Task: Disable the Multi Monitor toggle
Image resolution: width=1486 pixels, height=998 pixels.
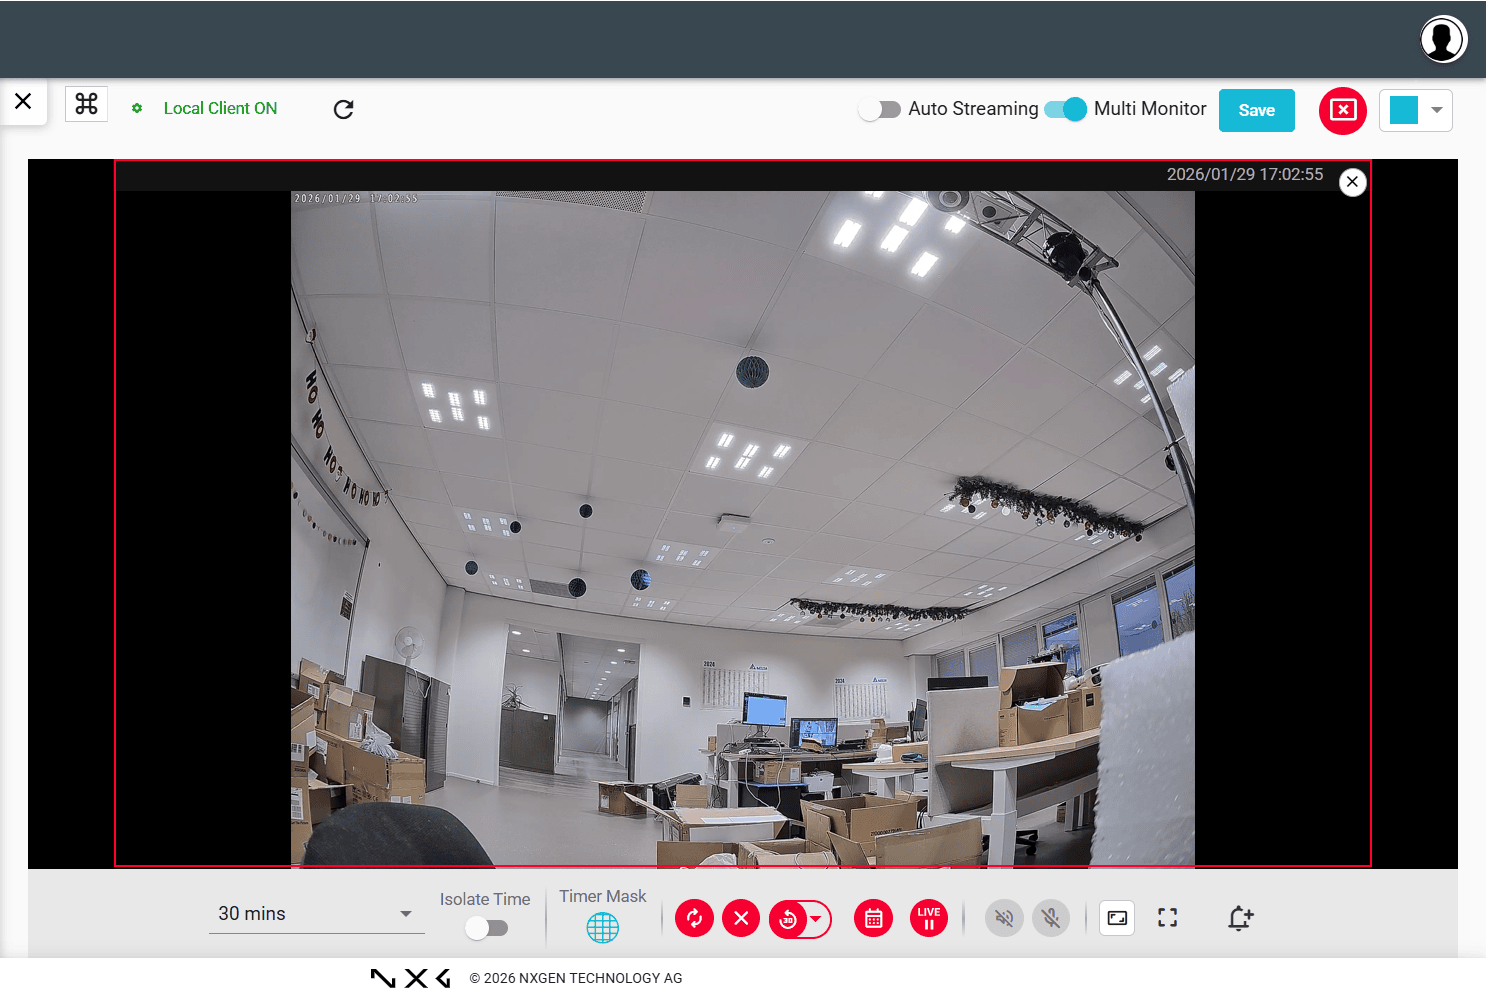Action: [1066, 109]
